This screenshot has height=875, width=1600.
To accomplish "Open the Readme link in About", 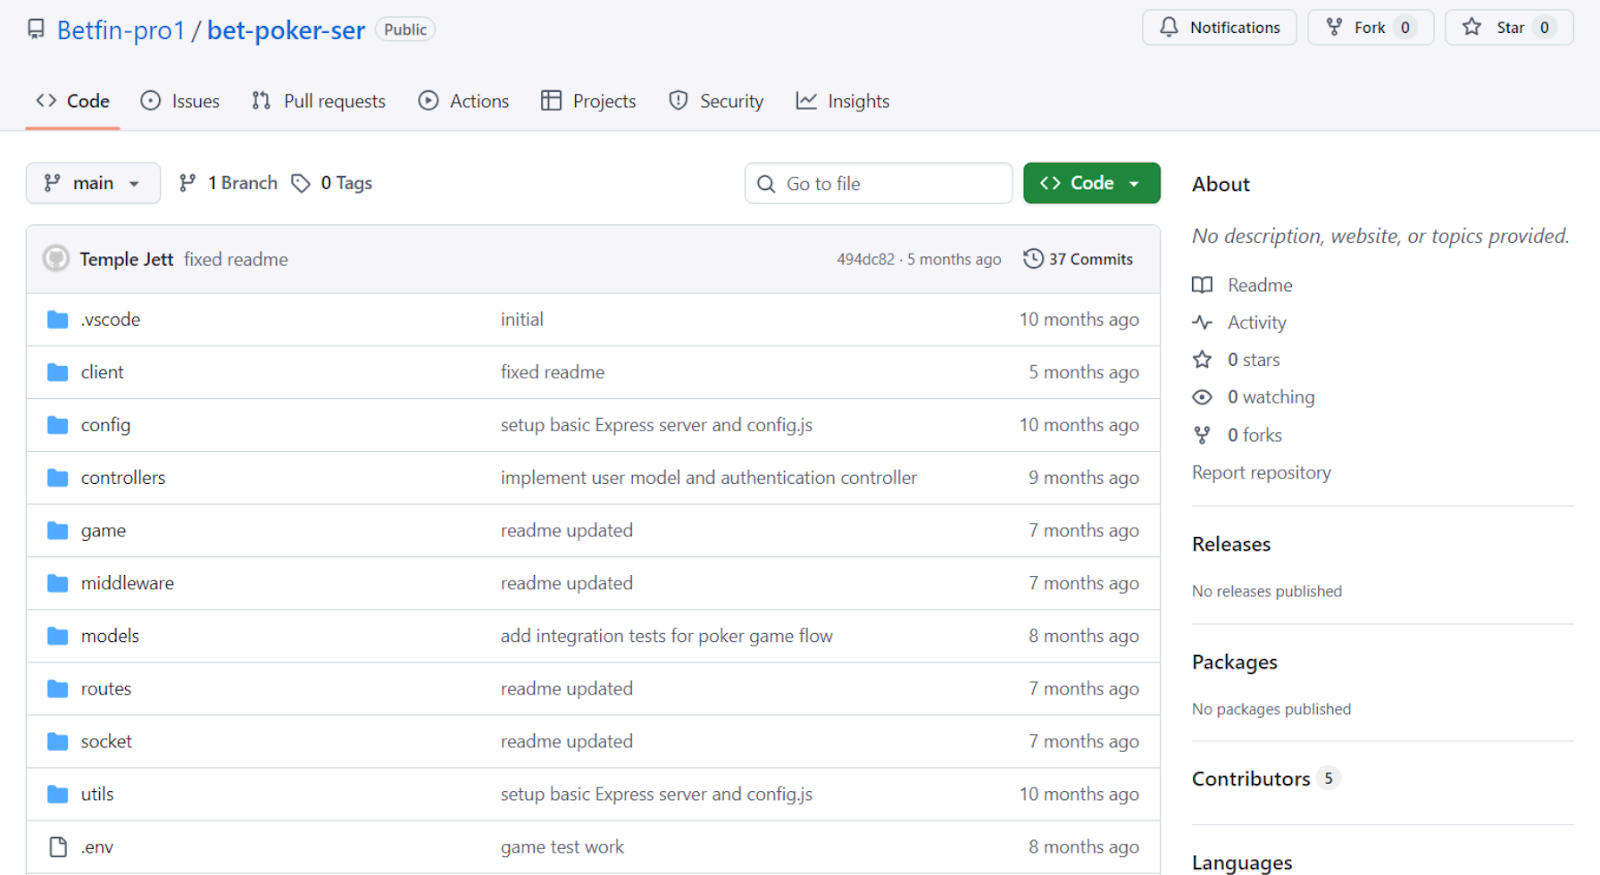I will (1260, 285).
